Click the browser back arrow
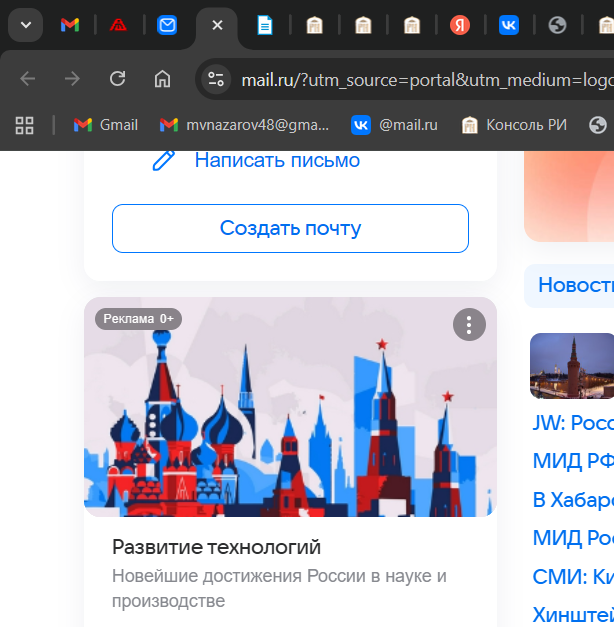 point(28,79)
